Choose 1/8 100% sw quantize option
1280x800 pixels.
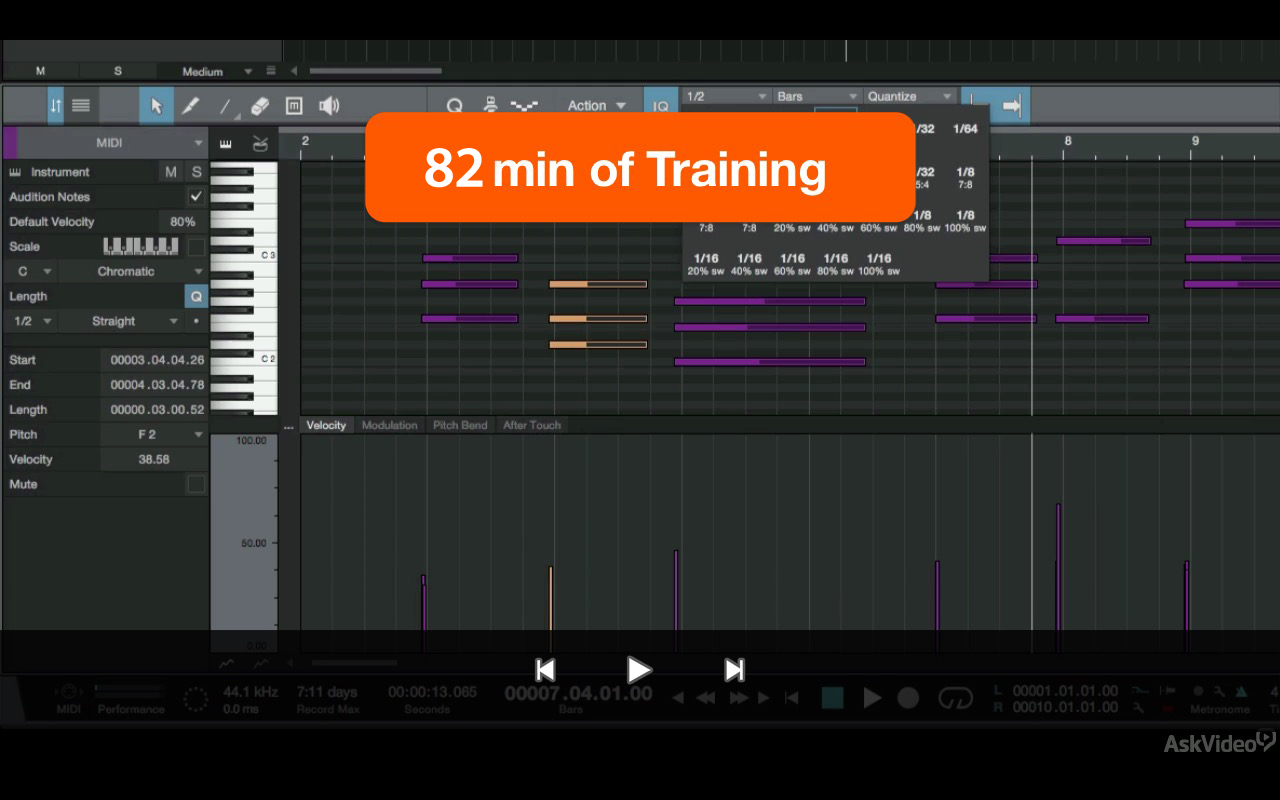[965, 221]
